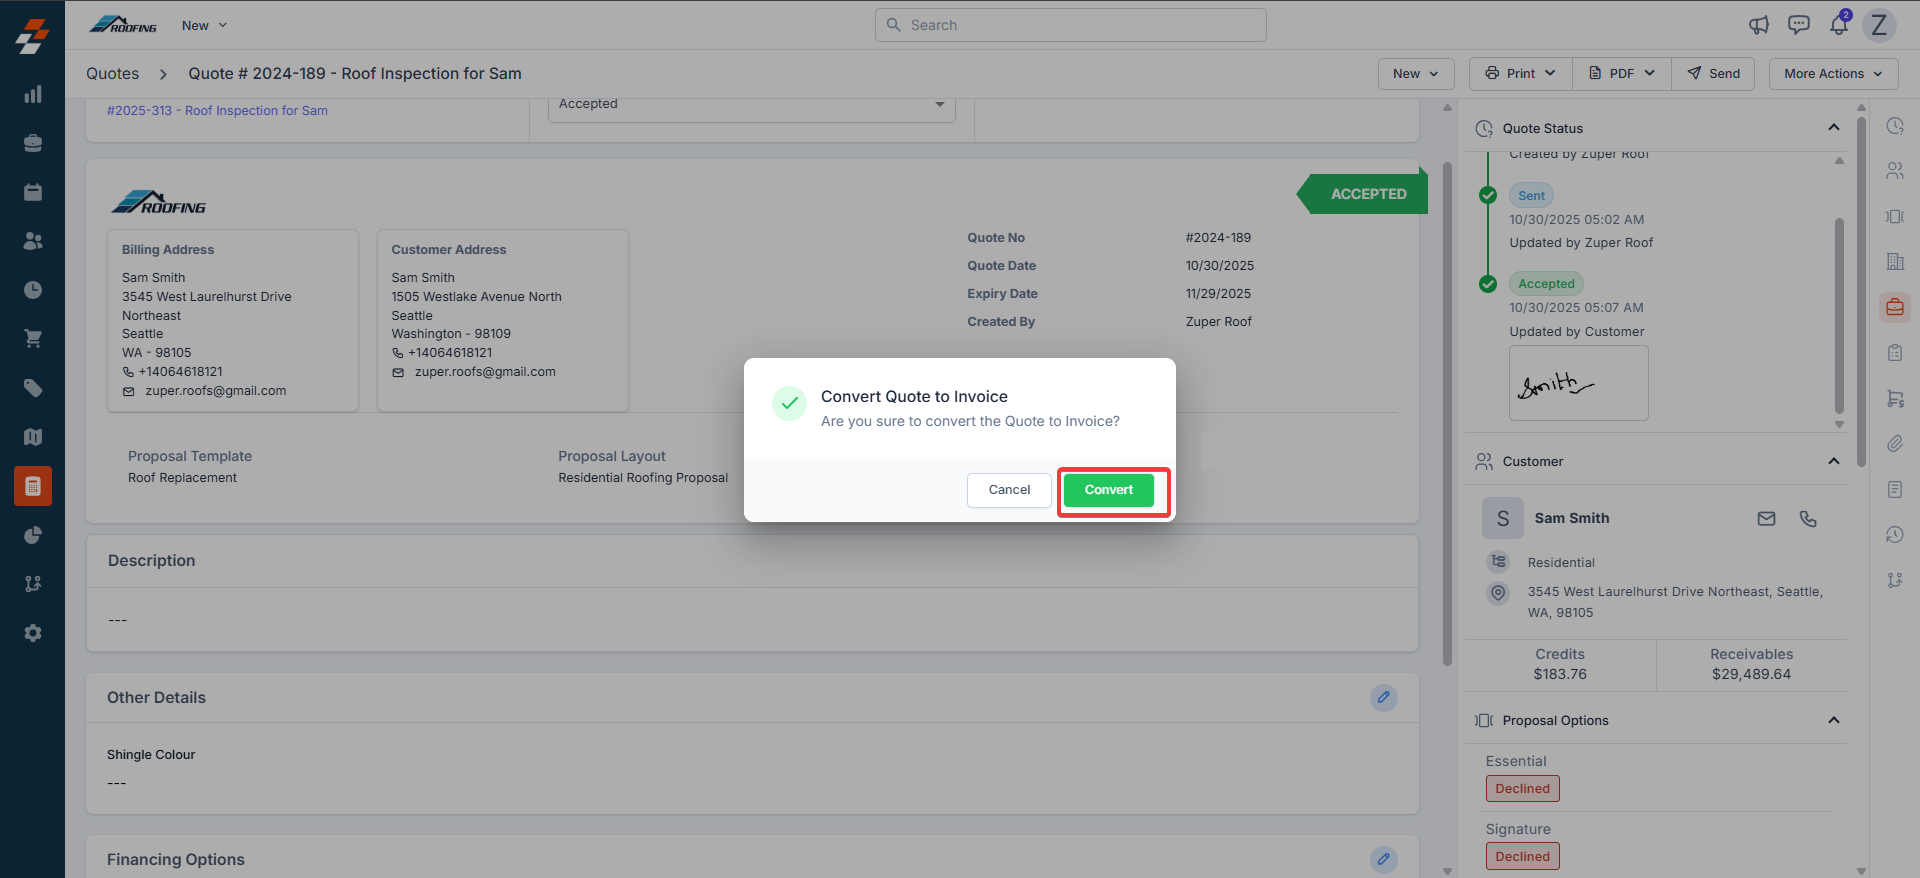Screen dimensions: 1920x878
Task: Open right rail history icon
Action: (x=1895, y=534)
